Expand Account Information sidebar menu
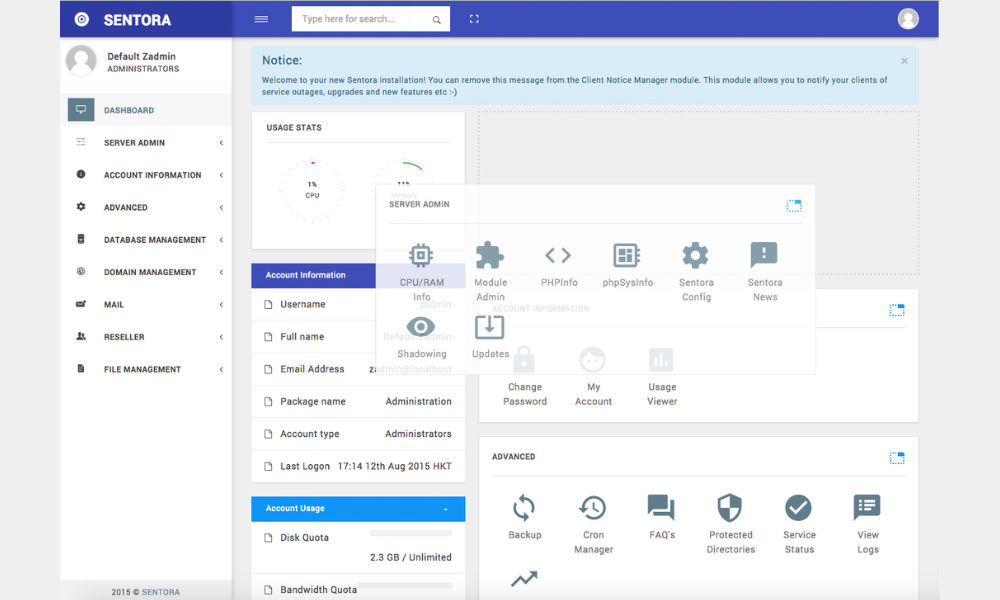The width and height of the screenshot is (1000, 600). click(146, 175)
